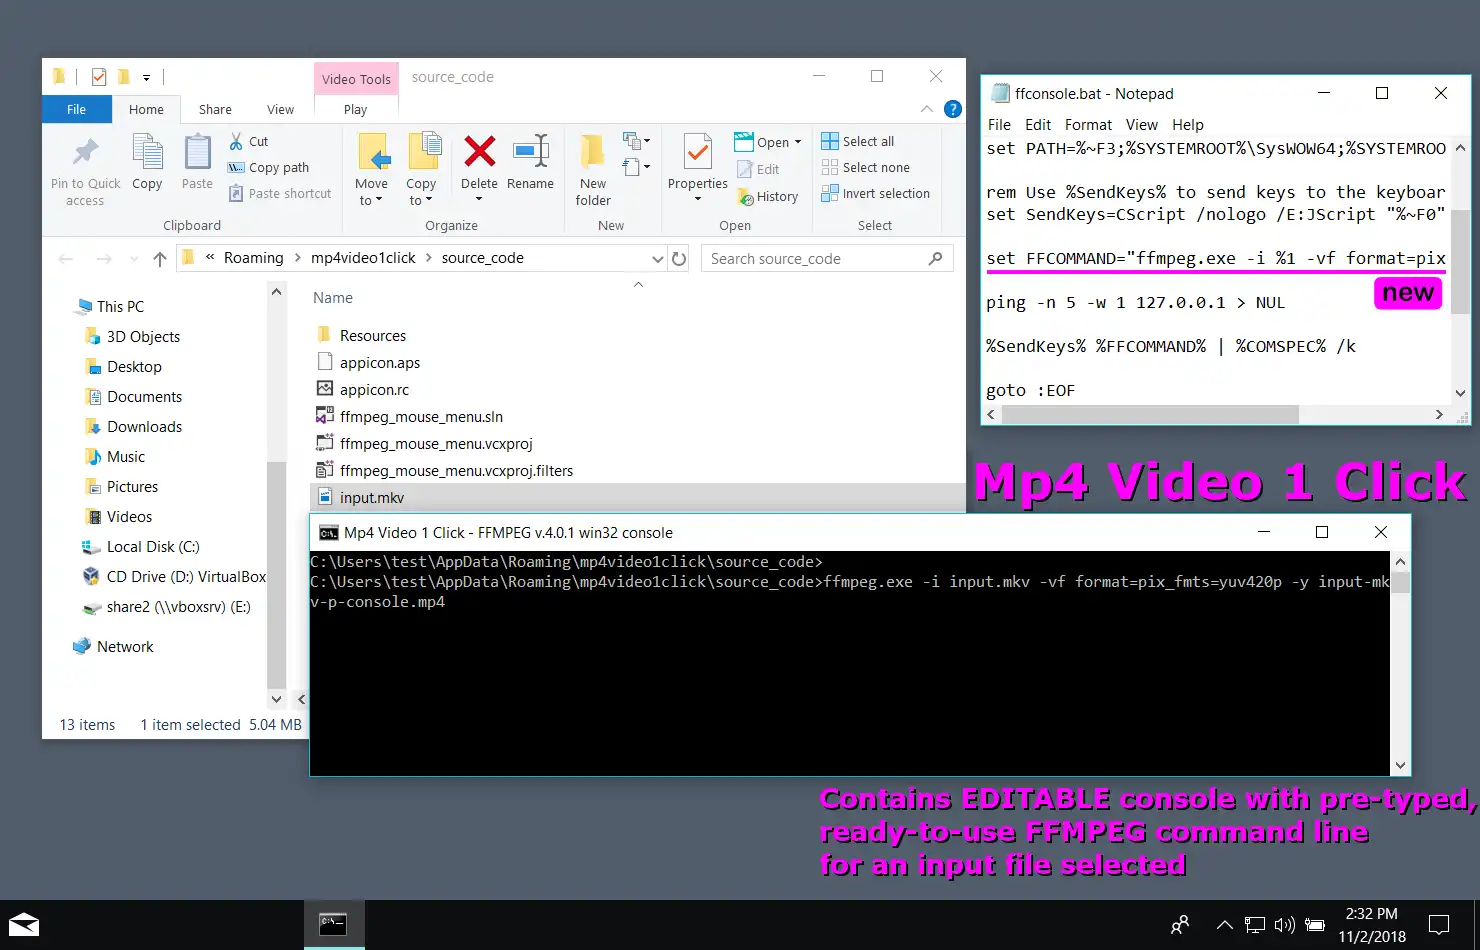Open the Copy to dropdown
The image size is (1480, 950).
[x=421, y=192]
